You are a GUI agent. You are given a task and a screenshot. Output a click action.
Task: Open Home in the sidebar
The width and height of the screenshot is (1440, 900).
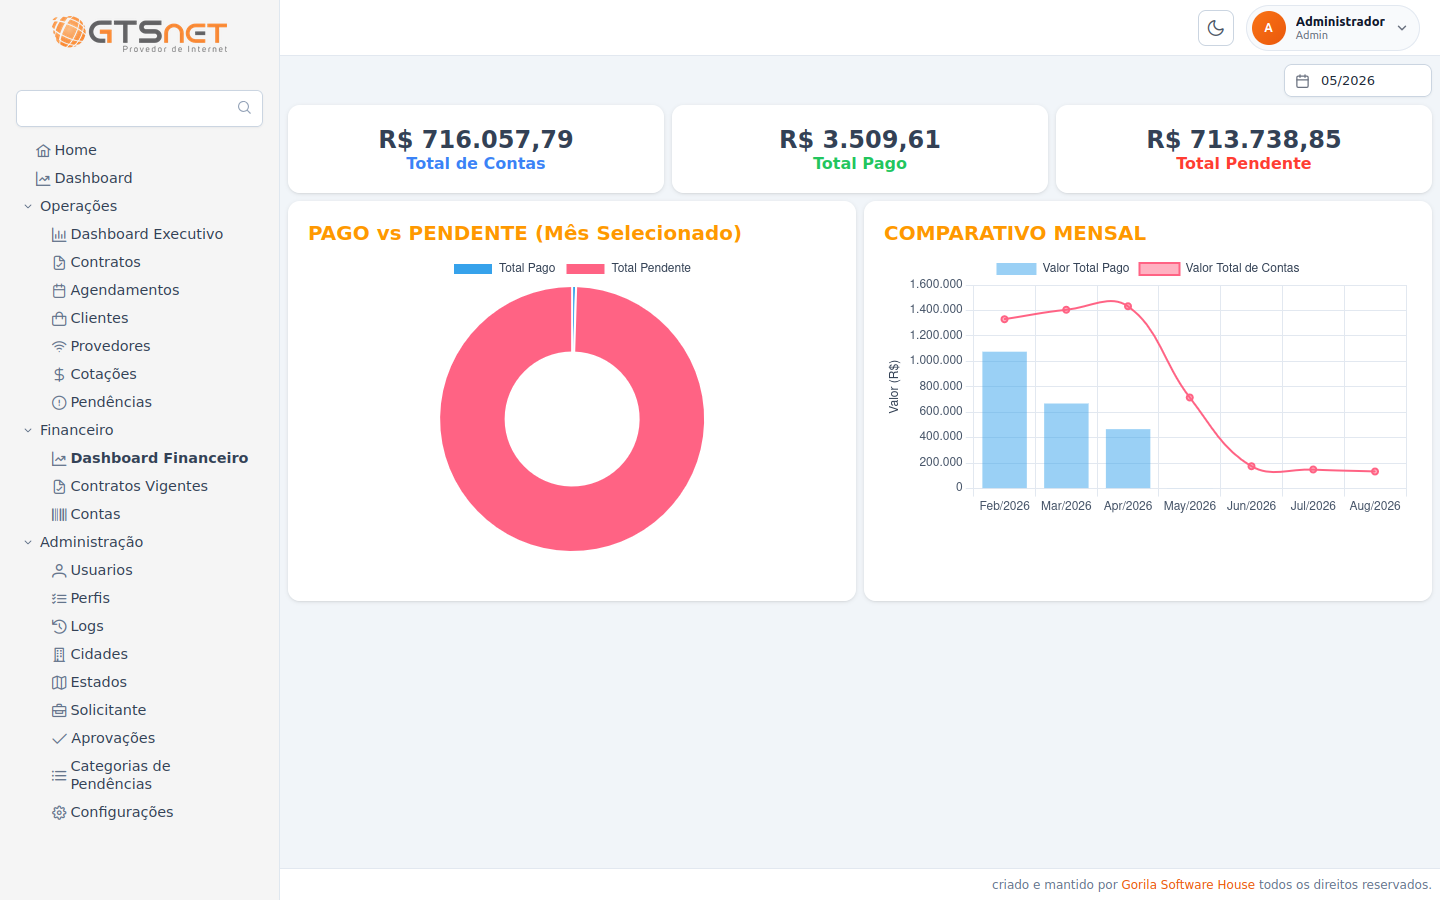tap(76, 150)
